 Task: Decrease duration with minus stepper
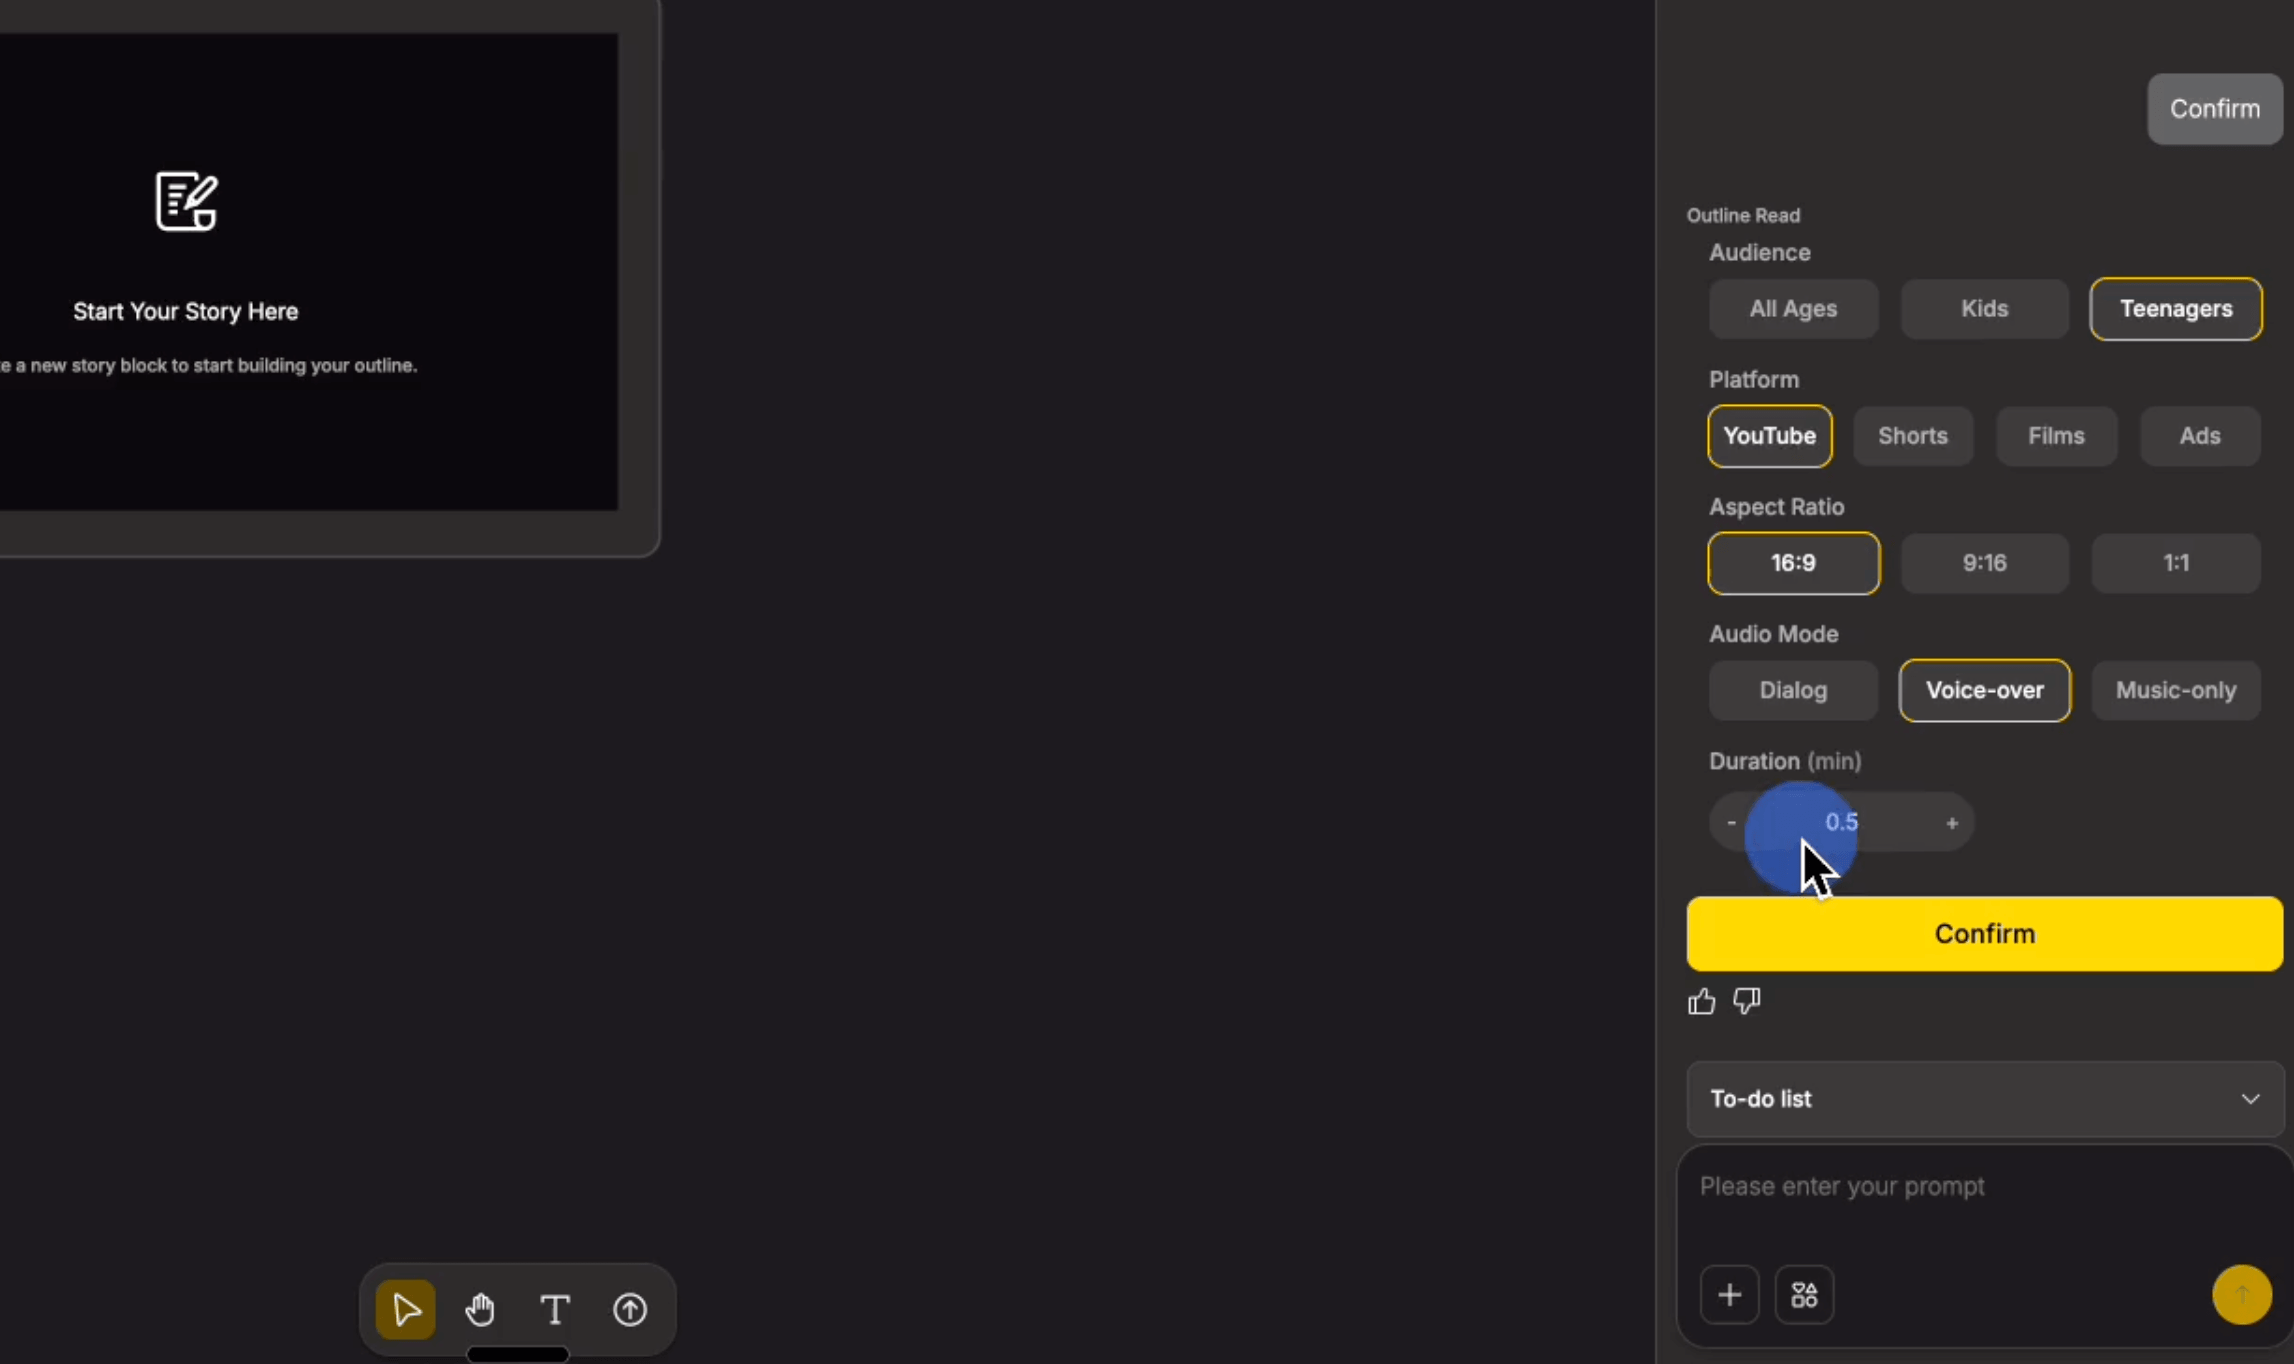(1731, 822)
